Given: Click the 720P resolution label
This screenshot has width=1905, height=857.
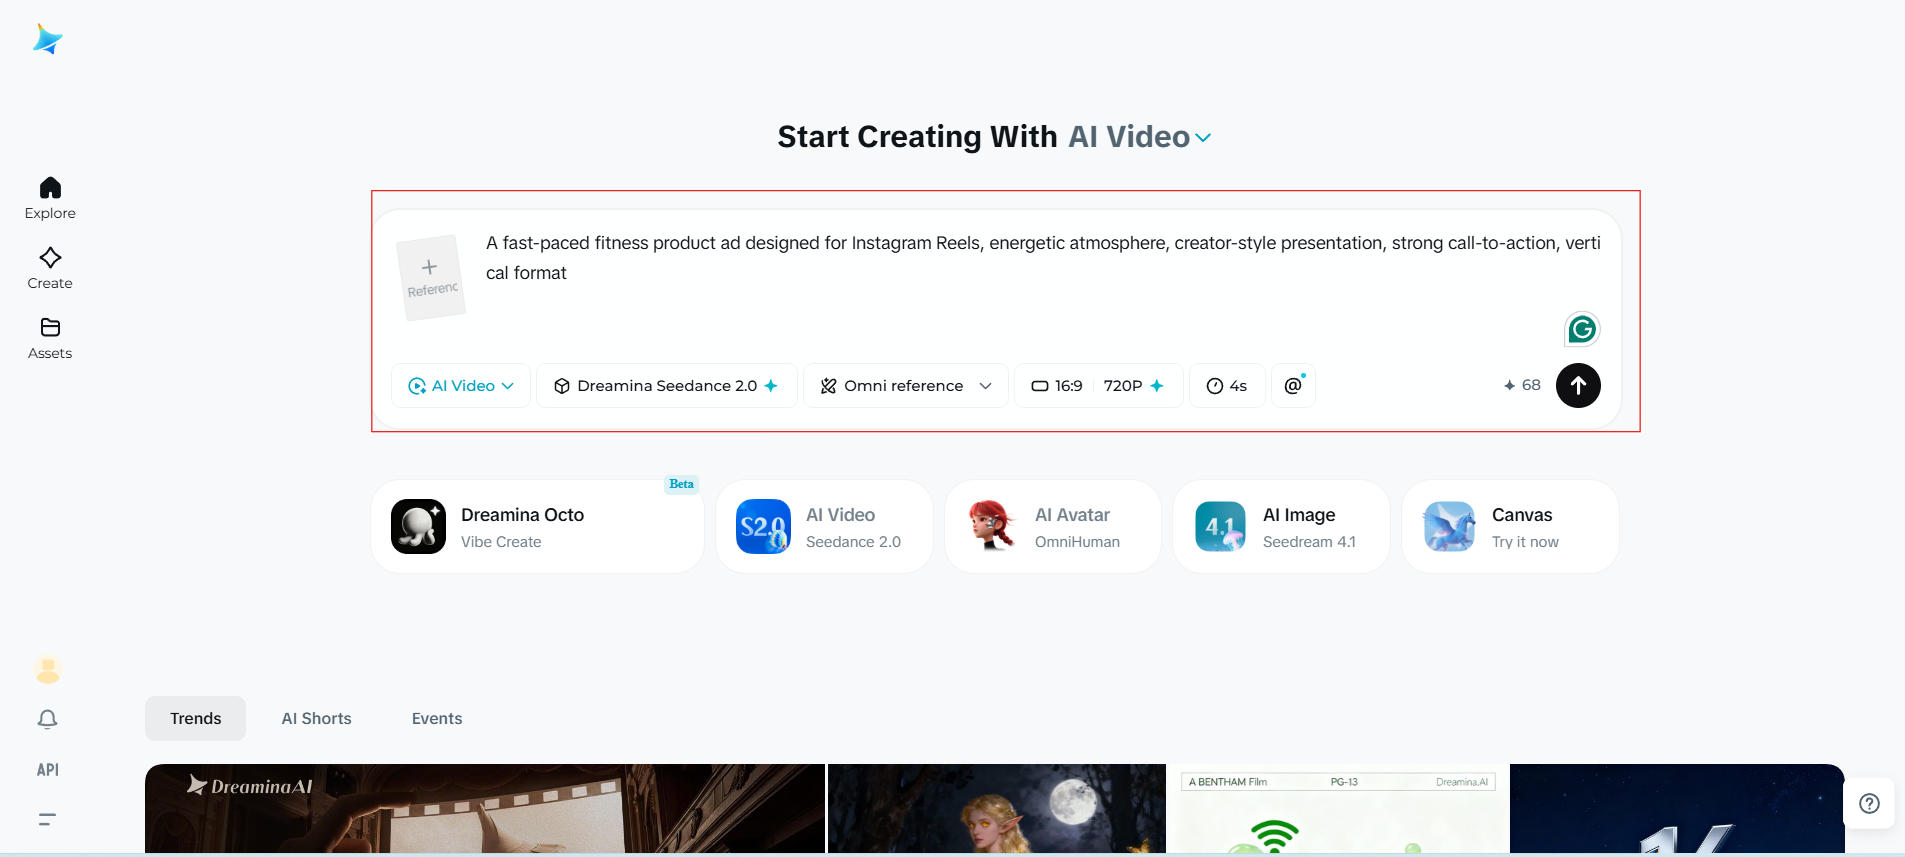Looking at the screenshot, I should click(x=1123, y=386).
